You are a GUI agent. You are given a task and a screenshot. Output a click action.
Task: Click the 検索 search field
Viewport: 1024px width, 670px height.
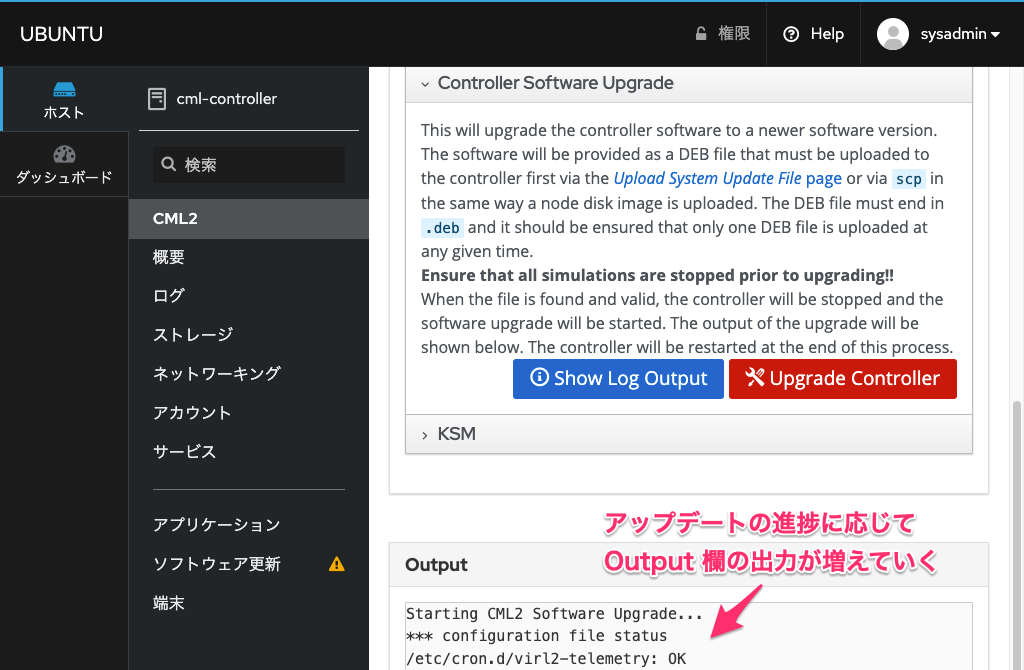coord(249,165)
